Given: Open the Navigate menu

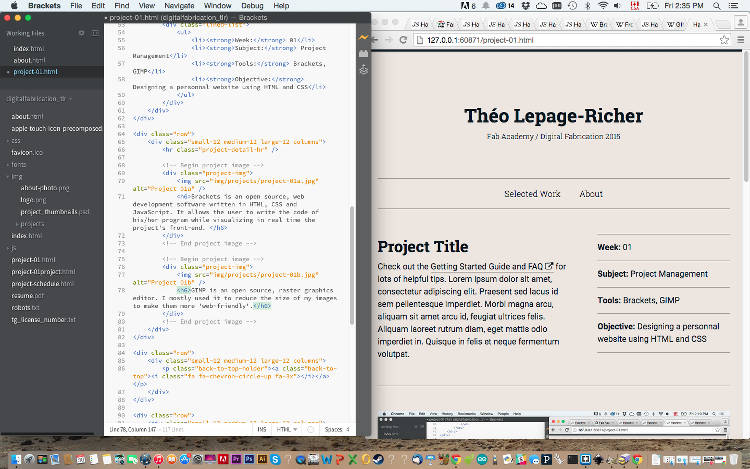Looking at the screenshot, I should click(179, 6).
